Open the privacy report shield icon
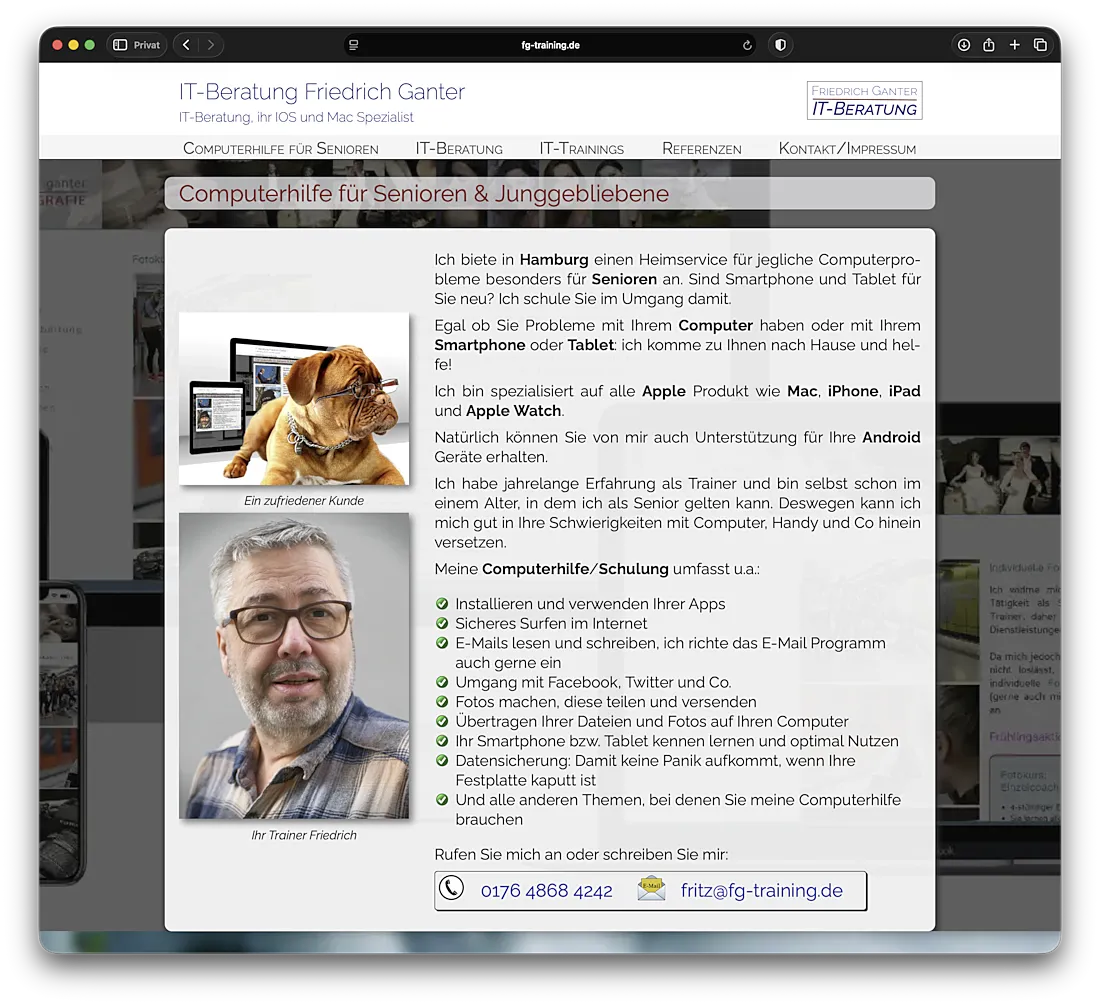Image resolution: width=1100 pixels, height=1005 pixels. [780, 45]
